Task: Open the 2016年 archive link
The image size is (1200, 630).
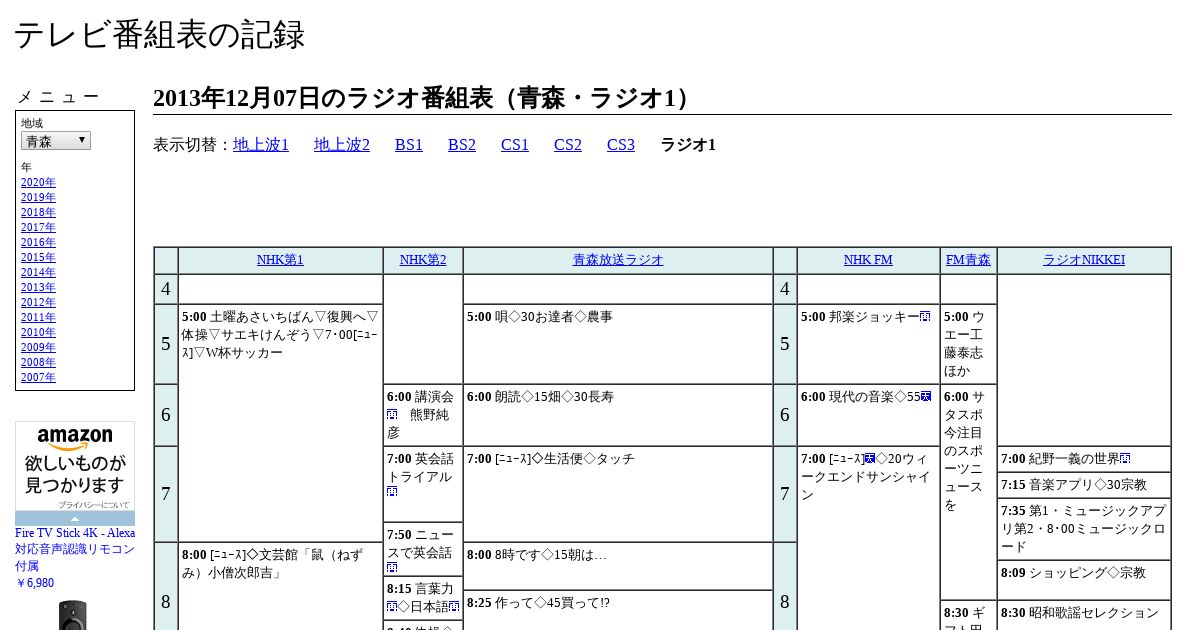Action: (38, 242)
